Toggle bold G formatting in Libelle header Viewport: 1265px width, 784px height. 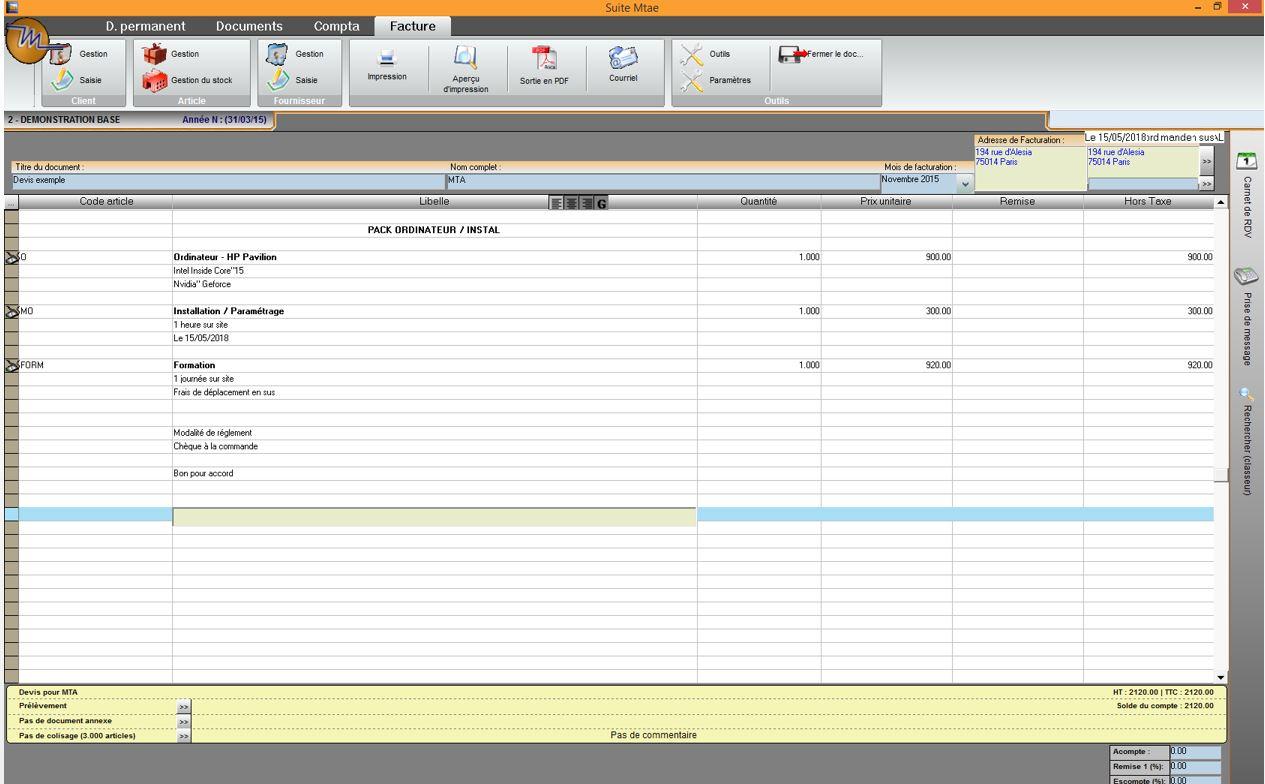click(602, 203)
